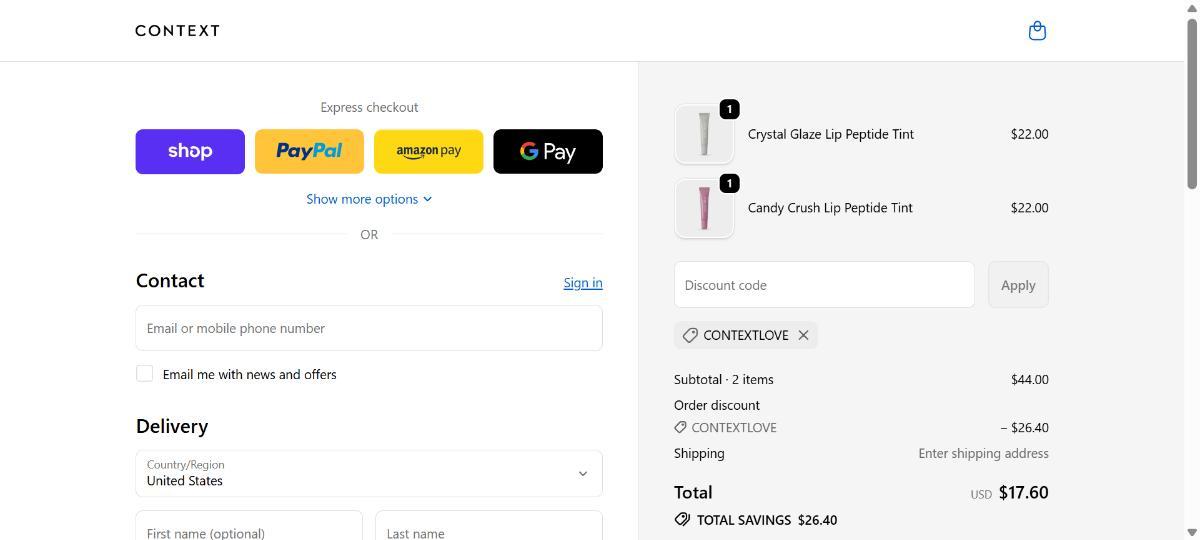Click the Sign in link

583,283
